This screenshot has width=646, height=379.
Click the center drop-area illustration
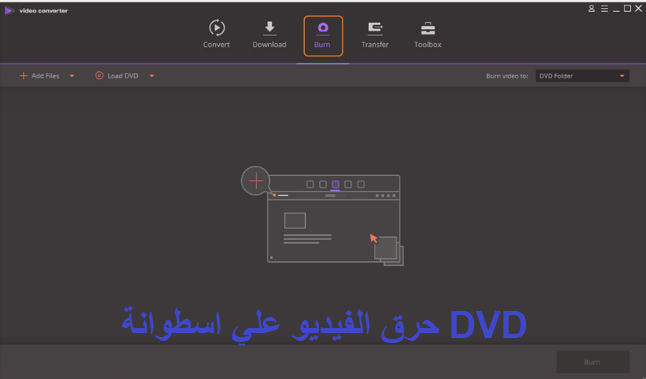pos(322,216)
